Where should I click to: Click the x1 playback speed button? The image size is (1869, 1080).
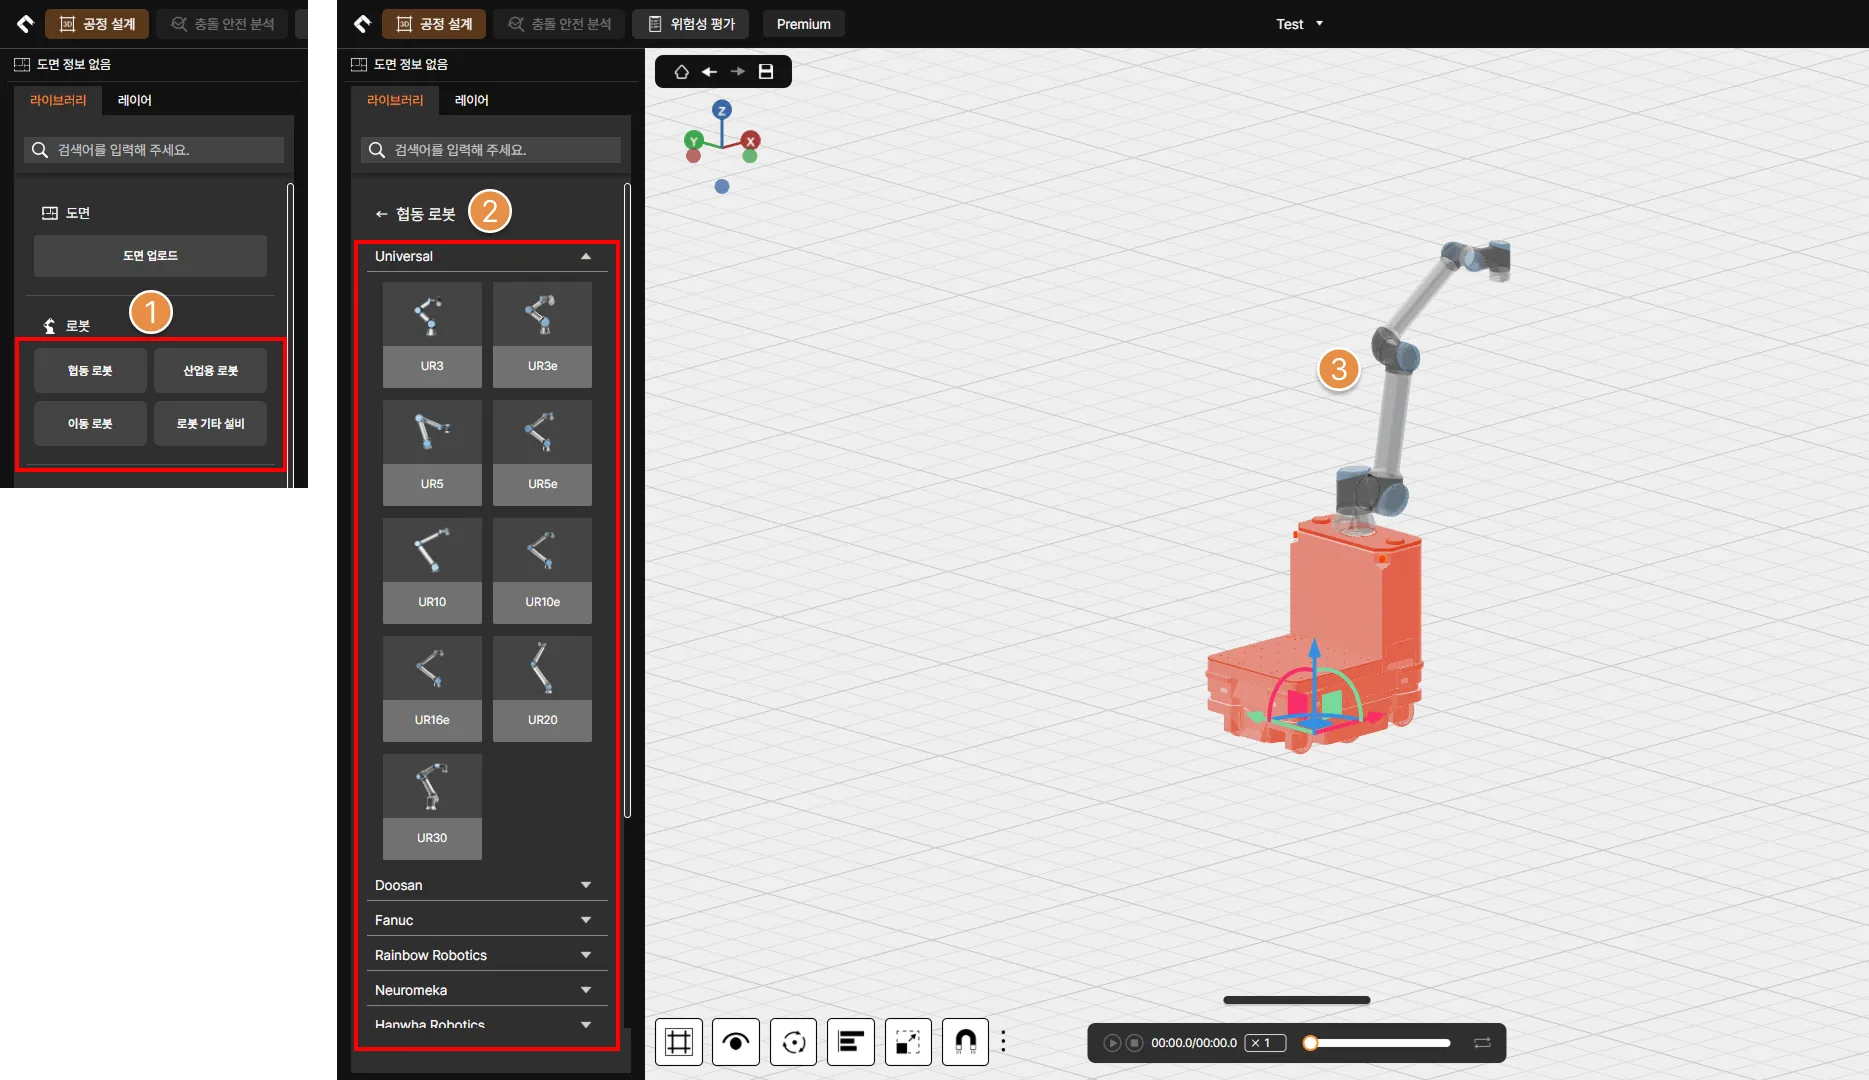click(x=1265, y=1043)
